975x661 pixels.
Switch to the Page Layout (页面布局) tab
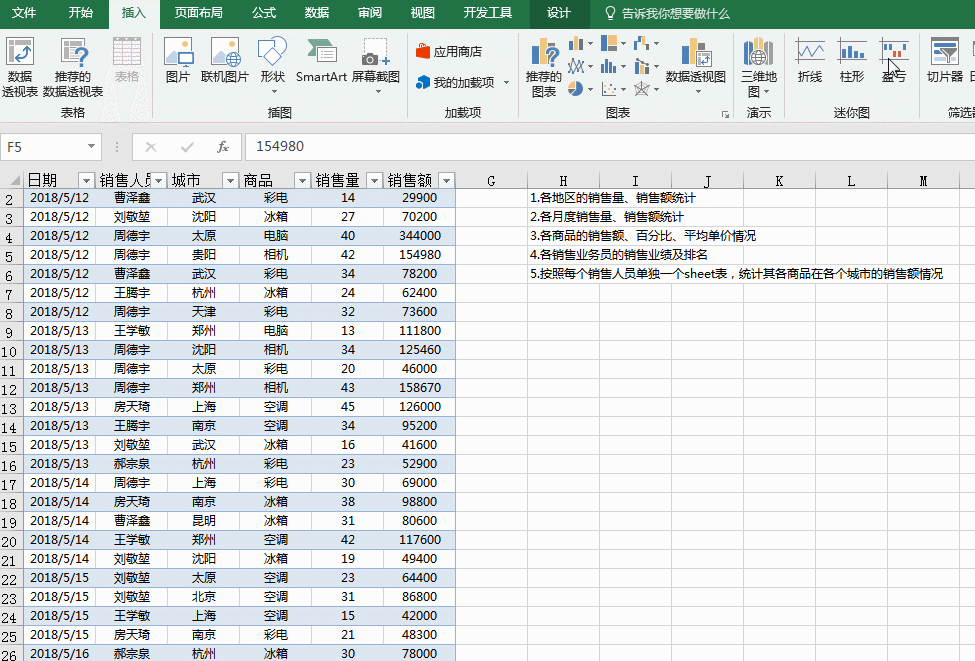click(198, 13)
